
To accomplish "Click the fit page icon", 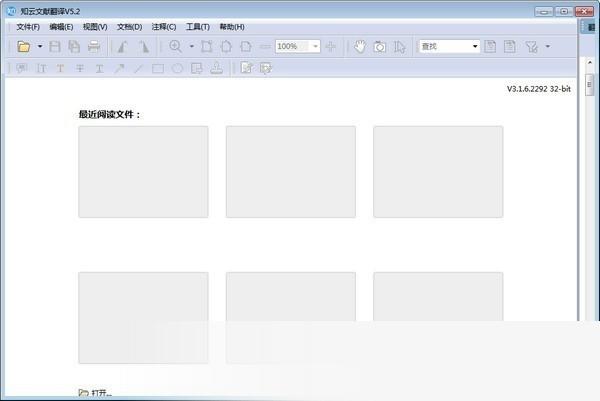I will [226, 47].
